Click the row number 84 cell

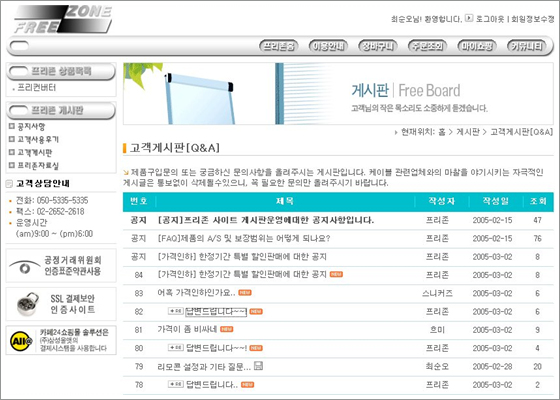pyautogui.click(x=139, y=275)
